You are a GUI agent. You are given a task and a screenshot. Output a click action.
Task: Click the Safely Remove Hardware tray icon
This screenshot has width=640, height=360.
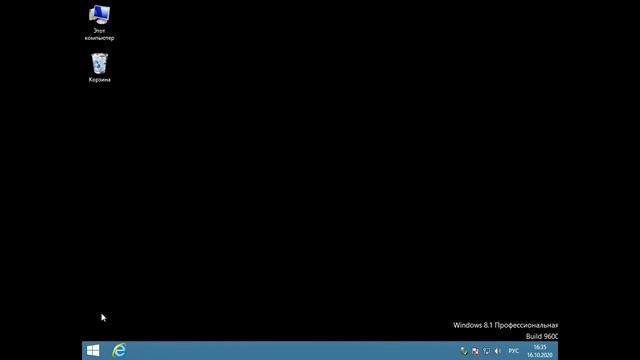(464, 351)
